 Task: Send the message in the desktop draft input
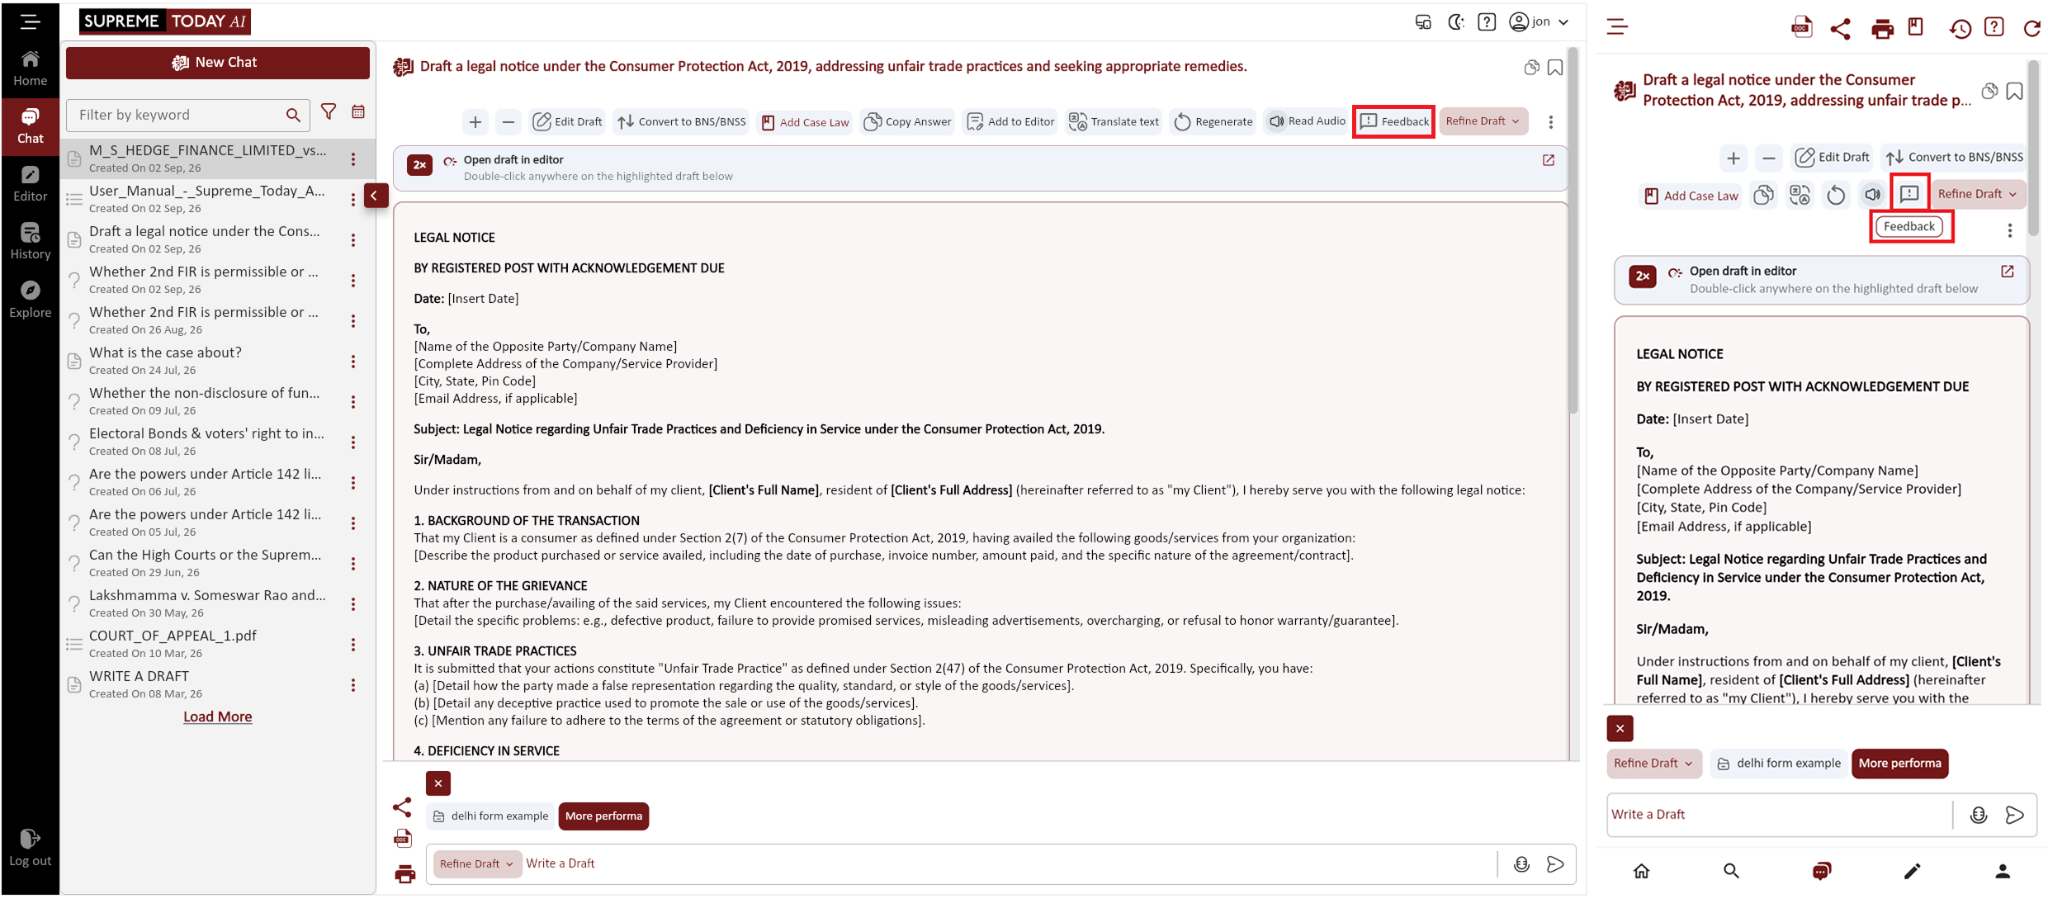pos(1555,864)
